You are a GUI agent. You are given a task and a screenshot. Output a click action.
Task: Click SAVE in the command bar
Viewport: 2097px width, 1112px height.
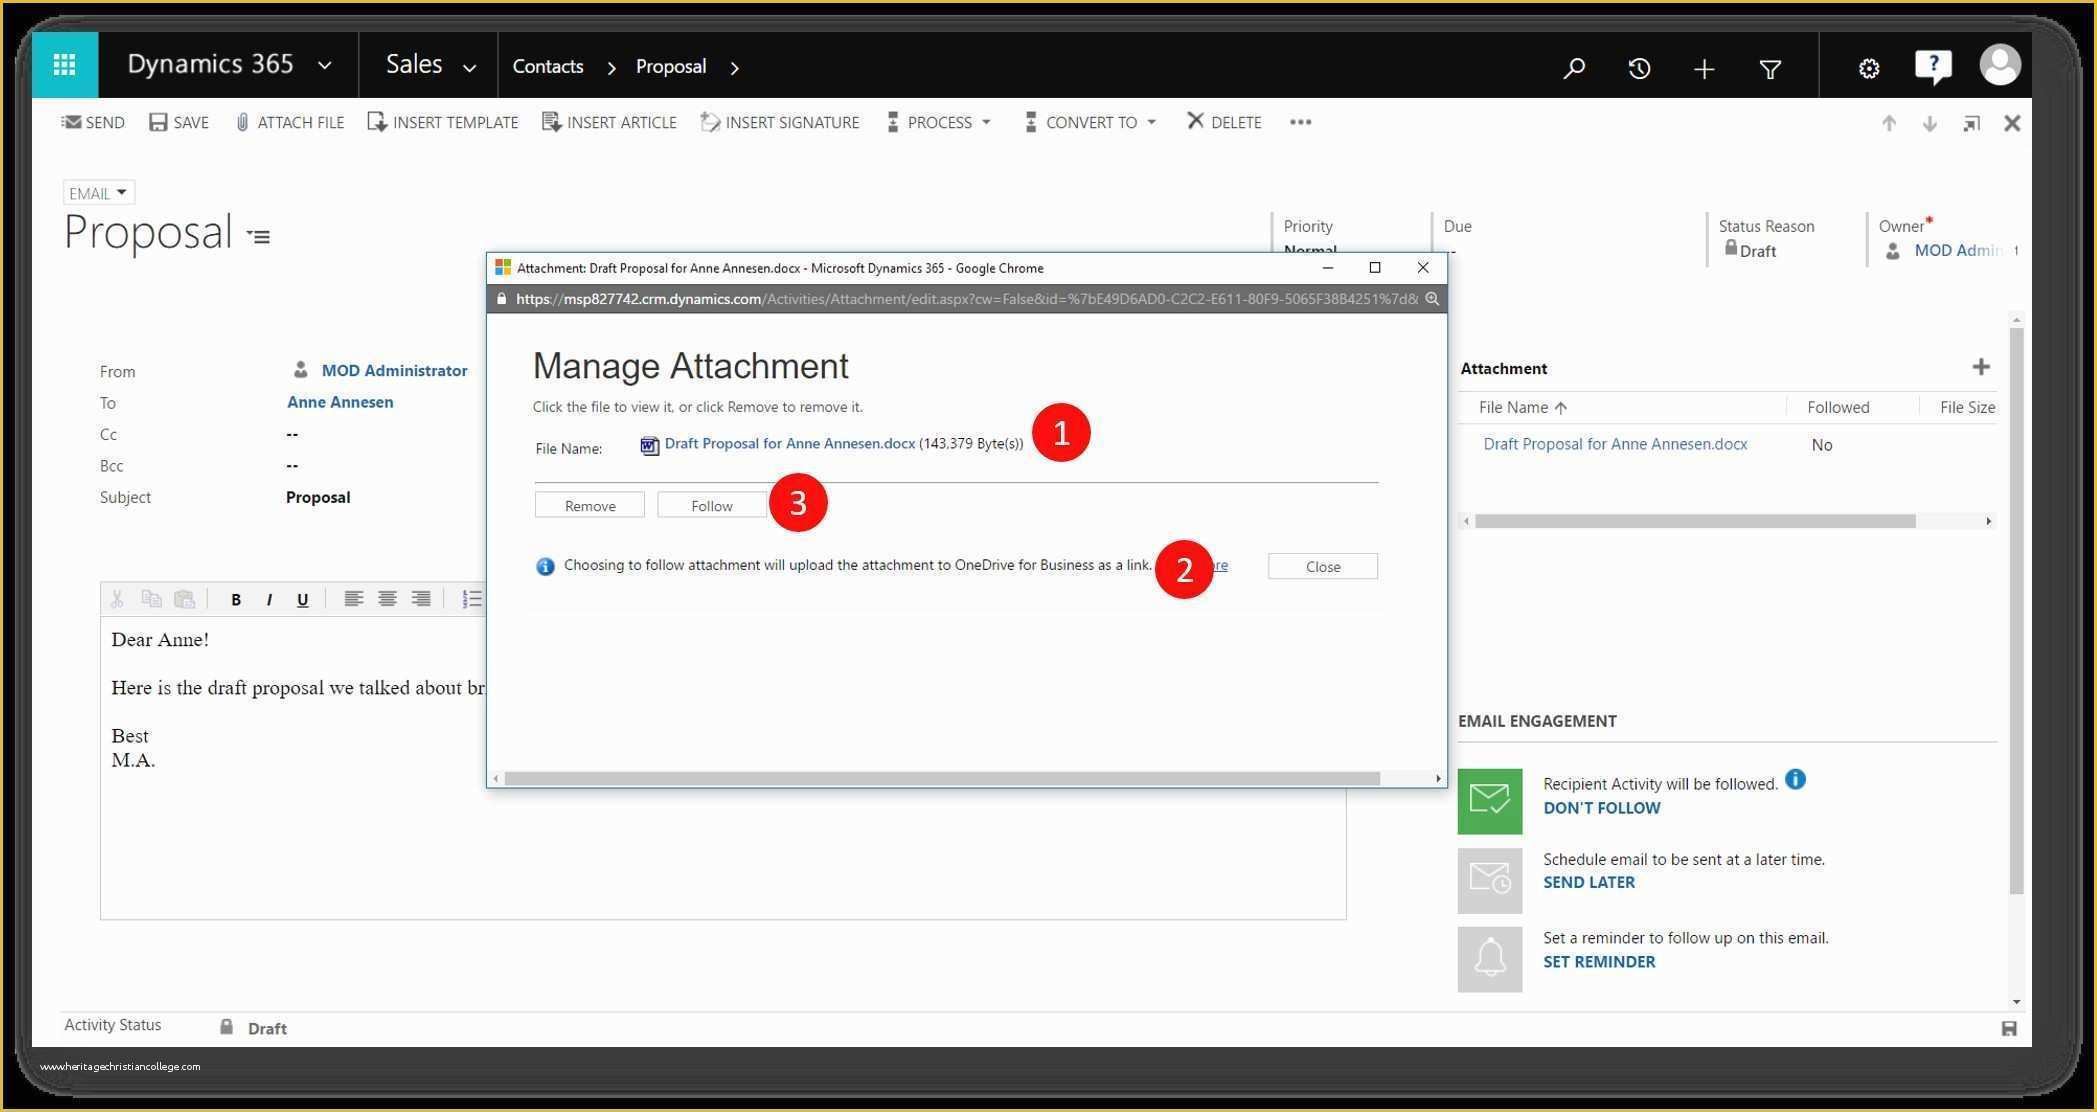(x=179, y=122)
